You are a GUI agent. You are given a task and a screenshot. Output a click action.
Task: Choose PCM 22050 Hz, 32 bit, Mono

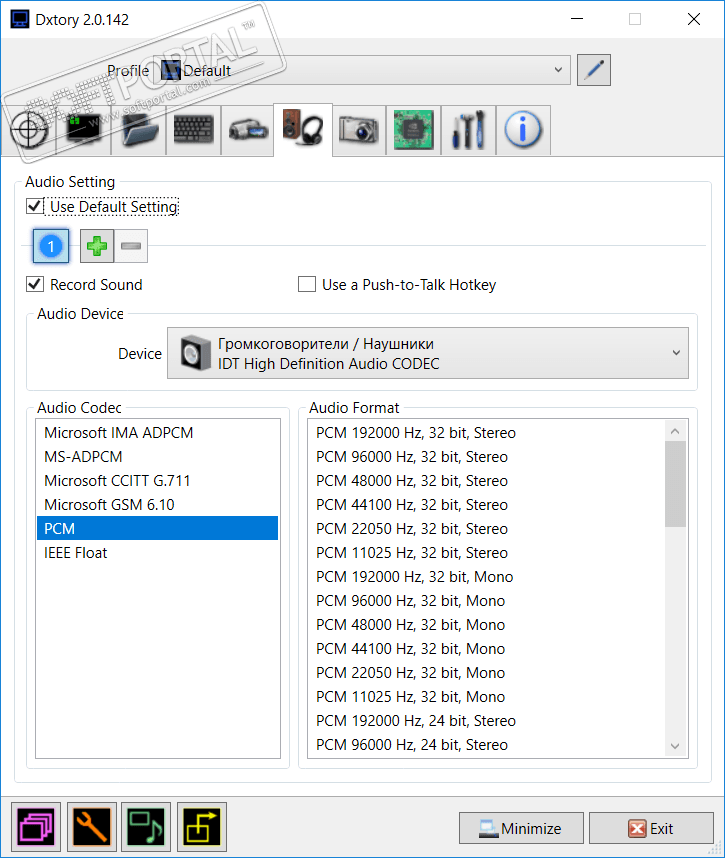pos(486,673)
